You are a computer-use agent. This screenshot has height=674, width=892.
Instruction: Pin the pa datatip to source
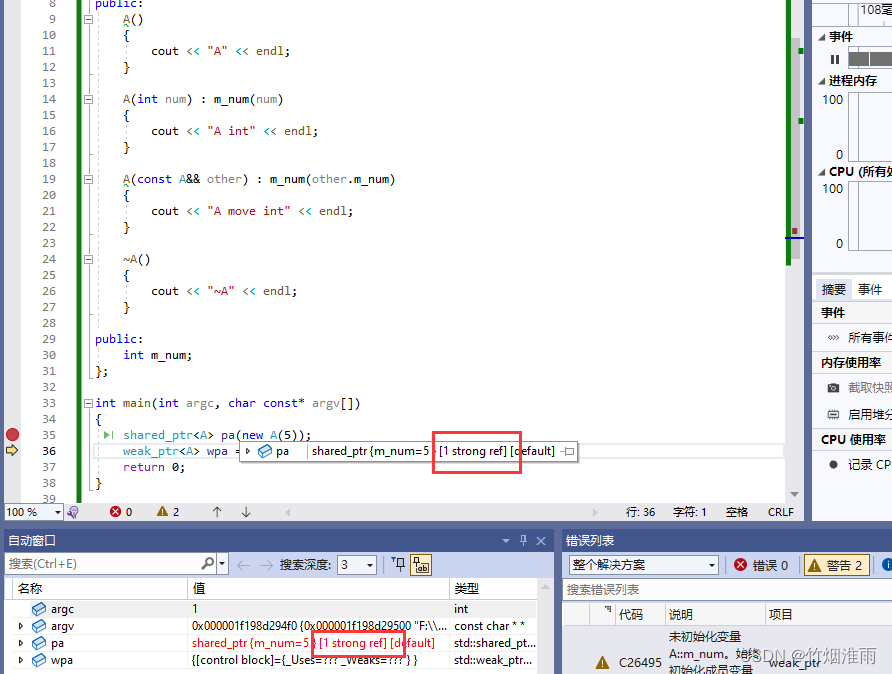(568, 452)
